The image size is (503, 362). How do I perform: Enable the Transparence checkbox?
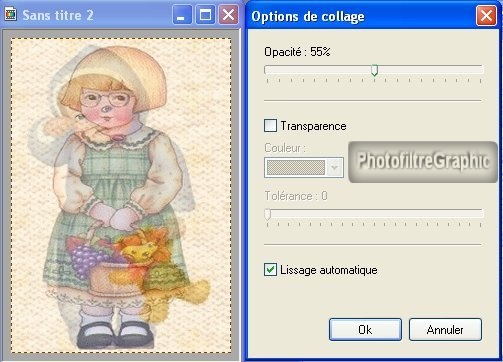[x=270, y=126]
